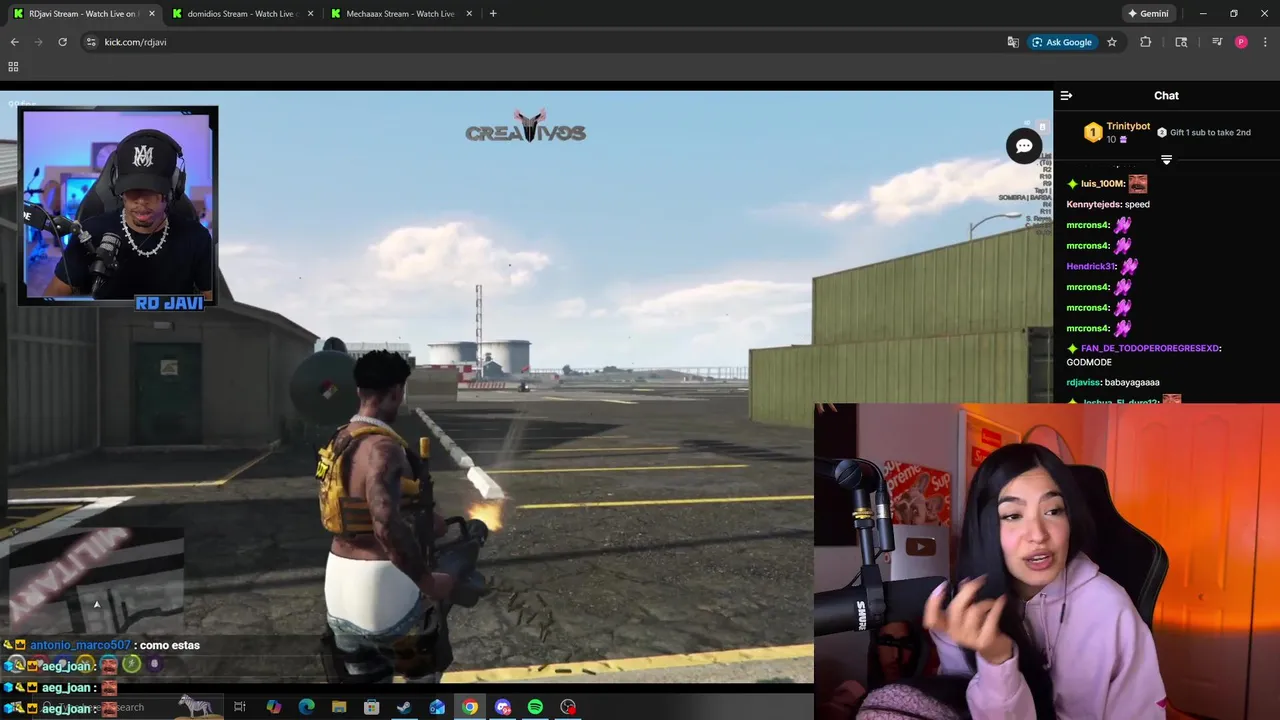Viewport: 1280px width, 720px height.
Task: Close the domidios Stream tab
Action: coord(311,14)
